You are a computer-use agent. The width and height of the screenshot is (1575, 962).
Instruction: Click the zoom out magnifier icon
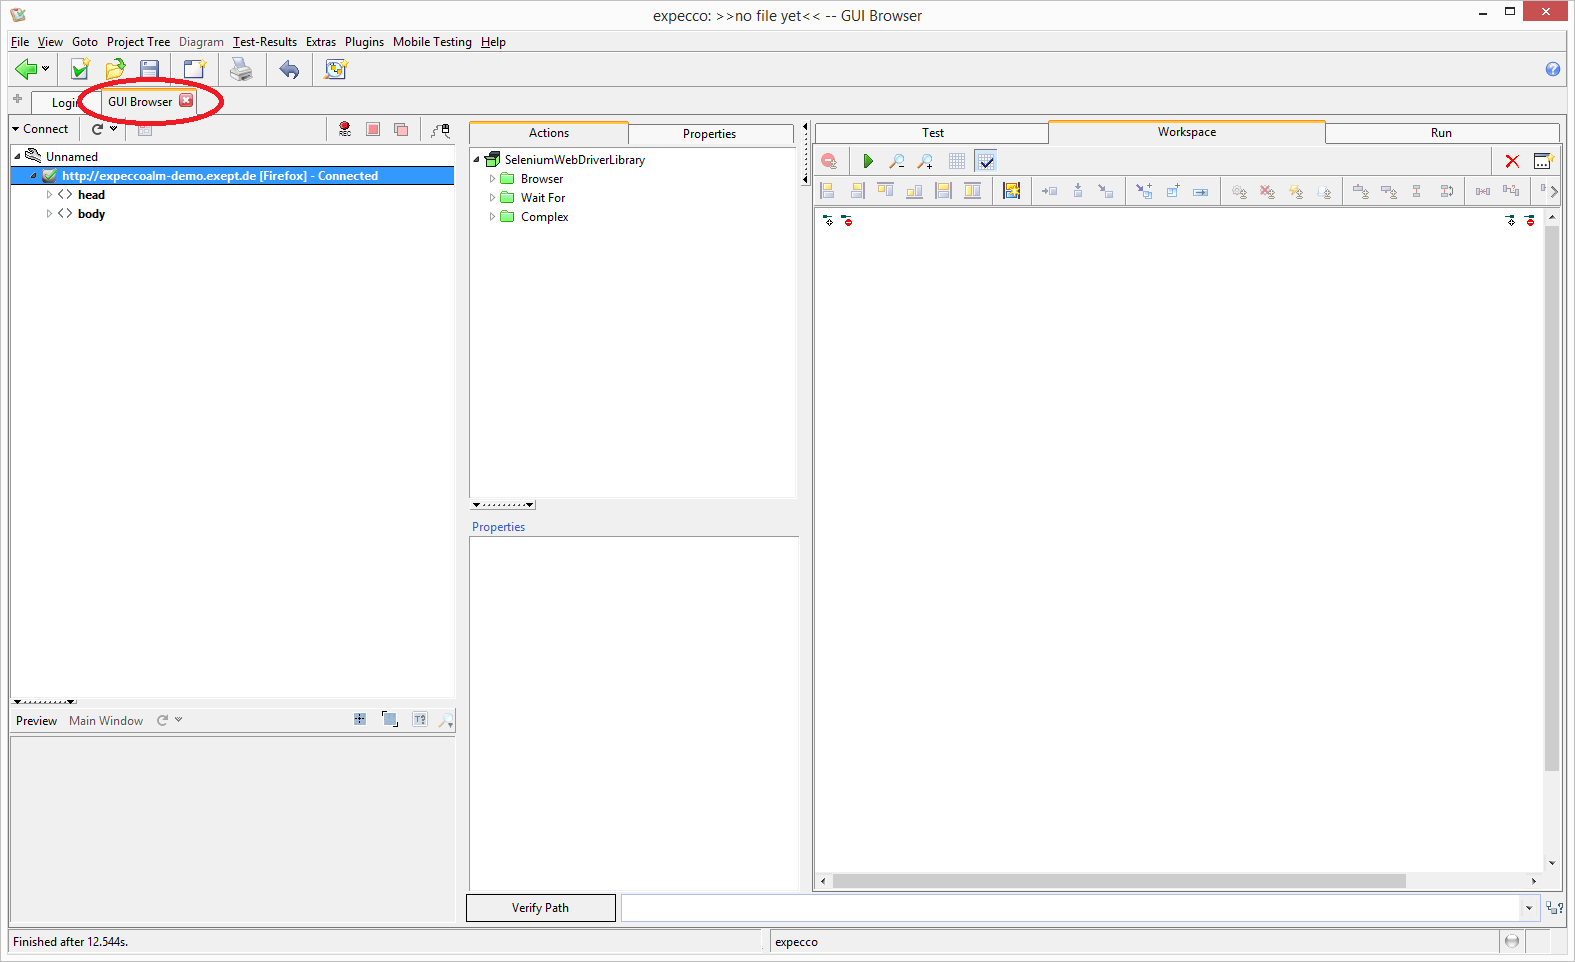(897, 161)
